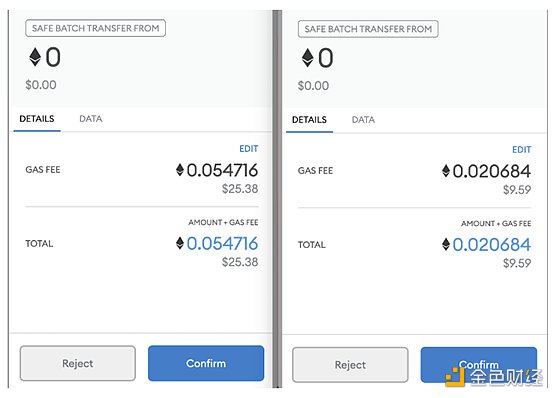Viewport: 554px width, 398px height.
Task: Click right SAFE BATCH TRANSFER FROM label
Action: [x=368, y=29]
